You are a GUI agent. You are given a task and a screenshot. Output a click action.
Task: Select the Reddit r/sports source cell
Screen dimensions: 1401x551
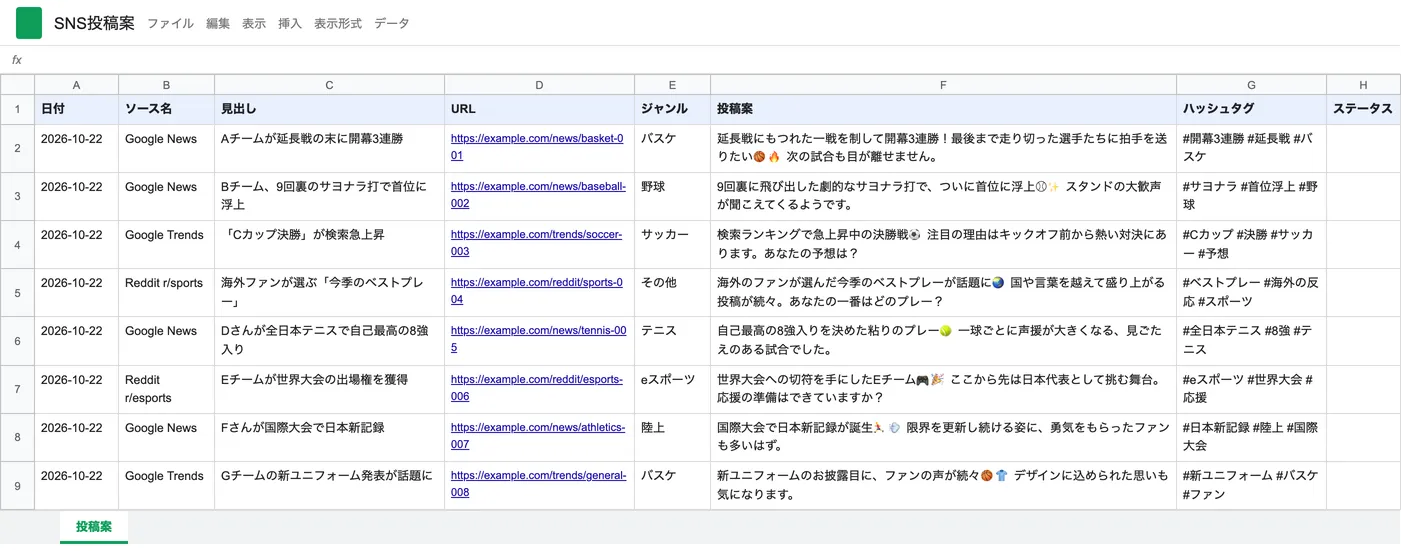[166, 292]
